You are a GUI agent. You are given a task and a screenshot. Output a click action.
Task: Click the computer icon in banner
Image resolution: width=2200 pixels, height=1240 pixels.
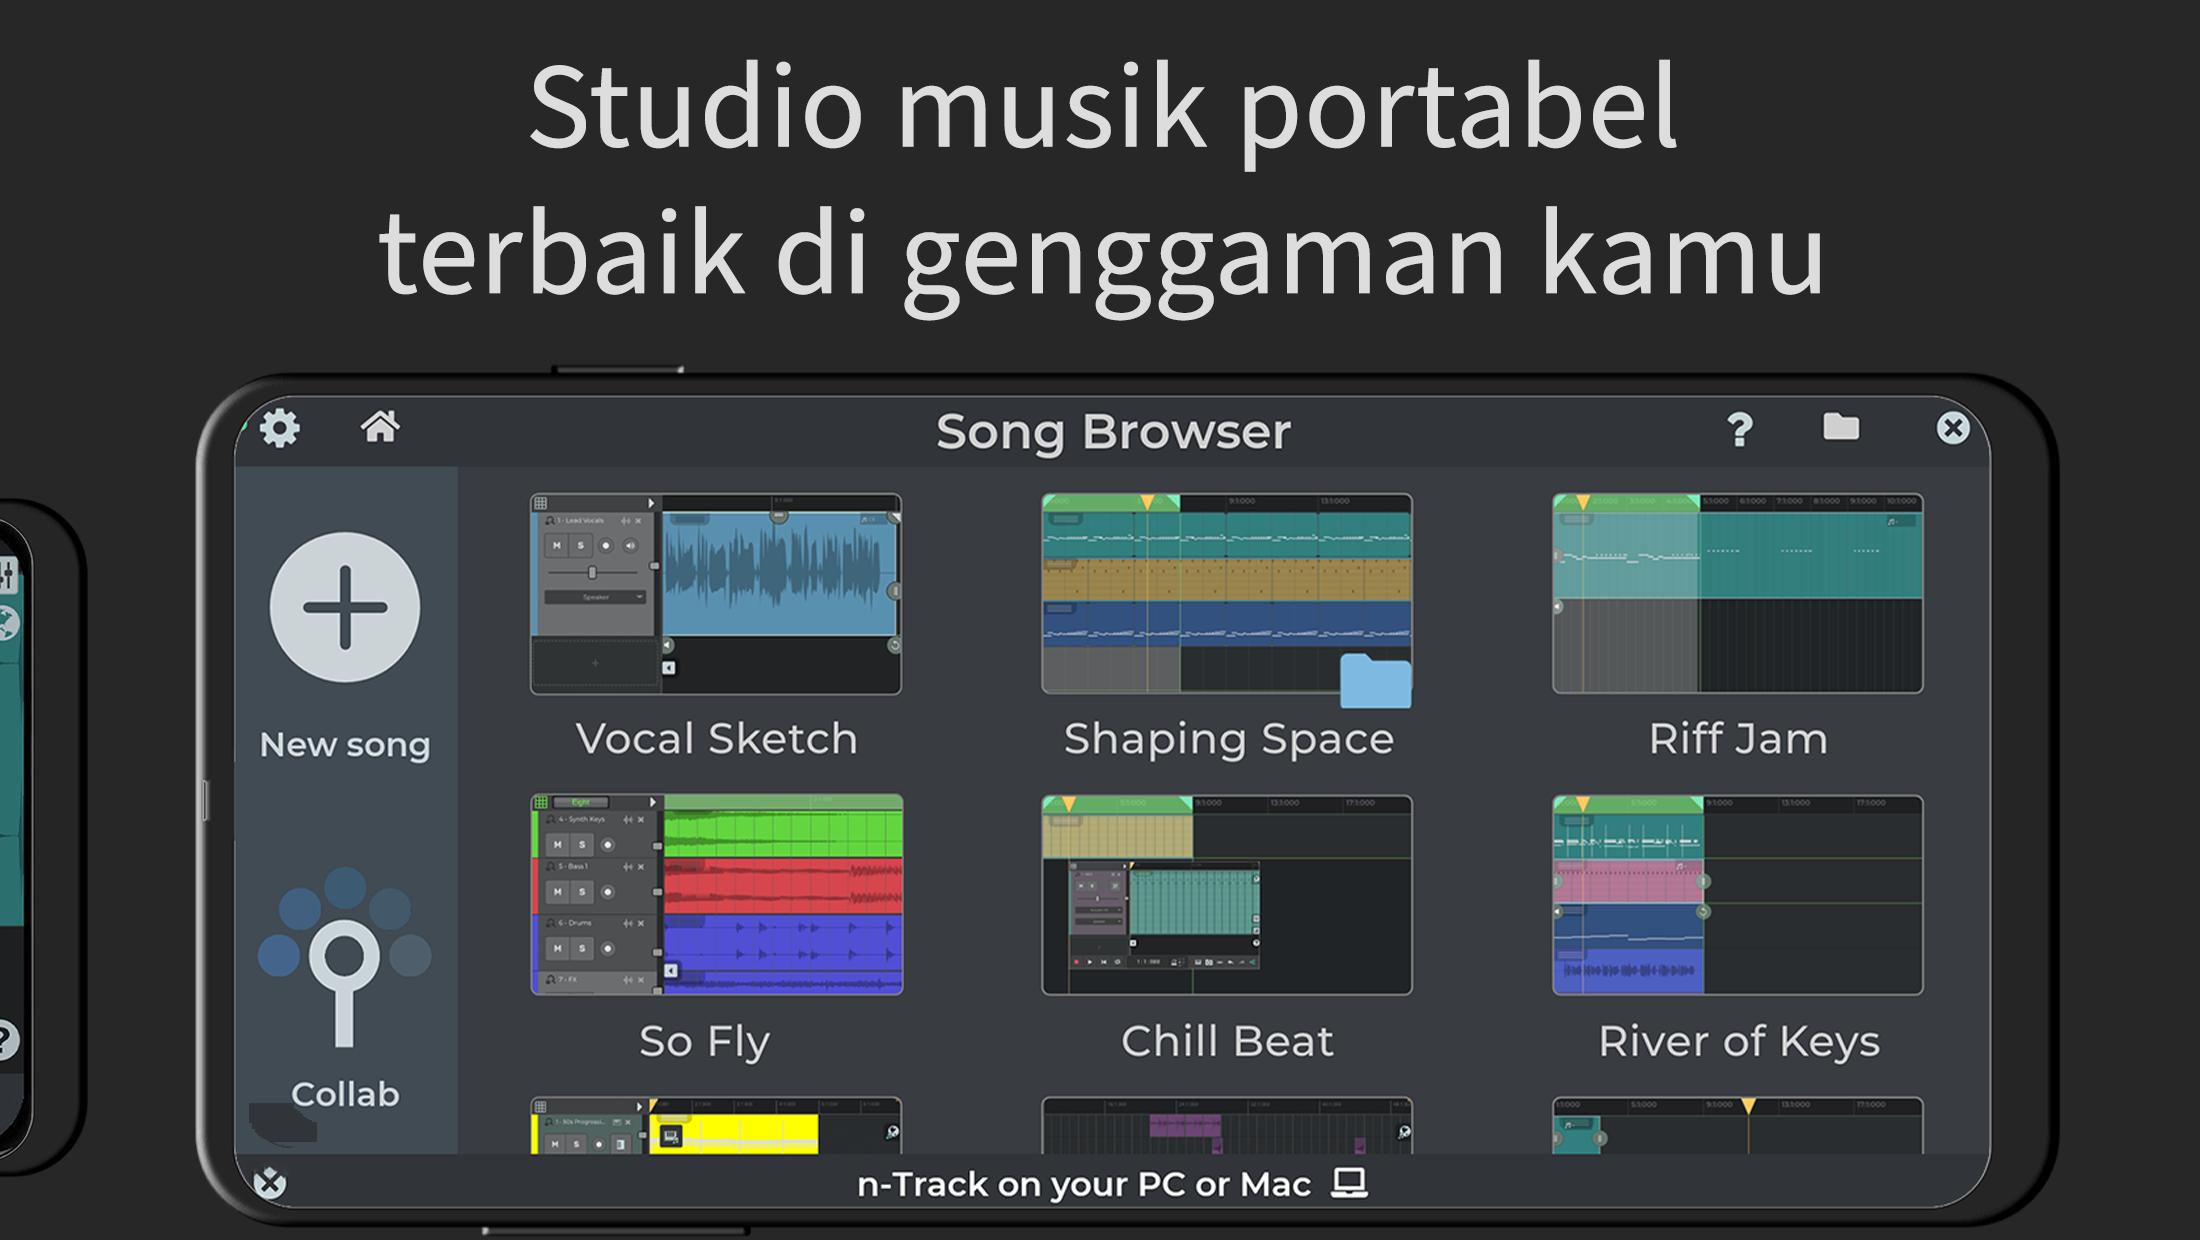[x=1350, y=1183]
